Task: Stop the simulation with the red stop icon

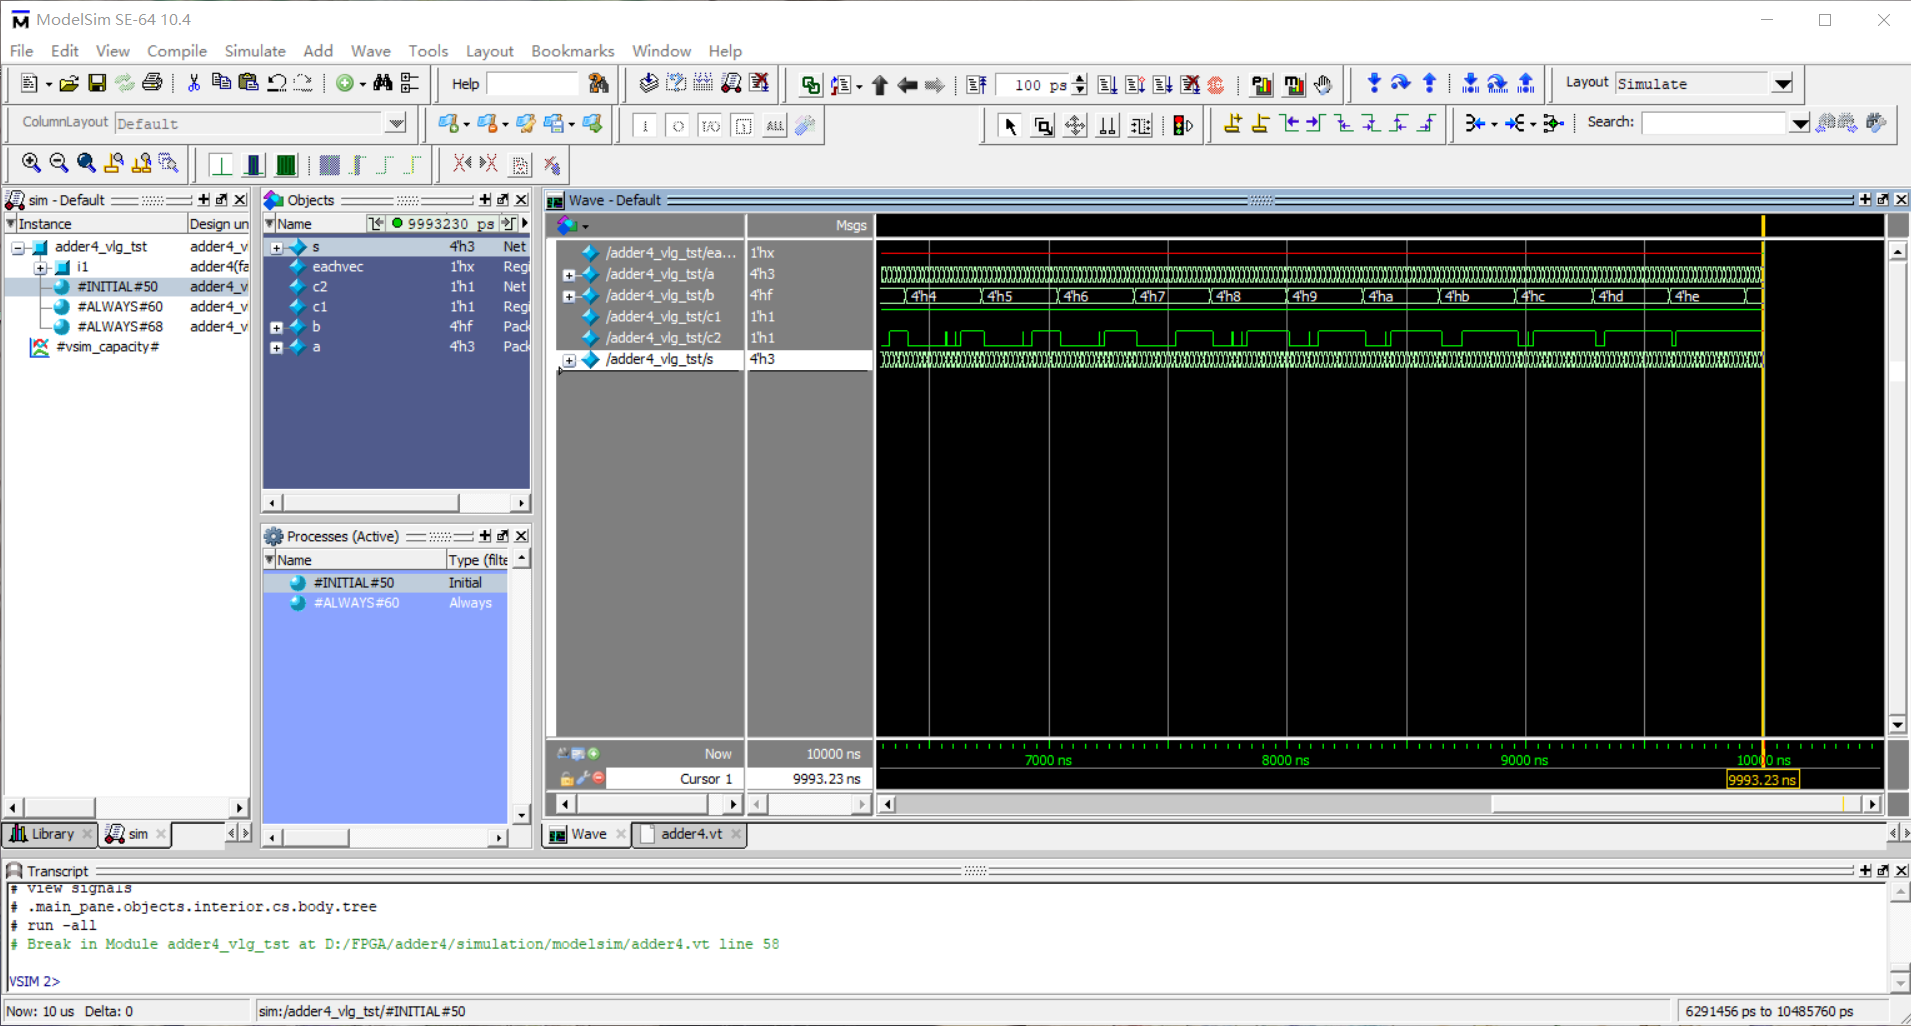Action: click(1216, 85)
